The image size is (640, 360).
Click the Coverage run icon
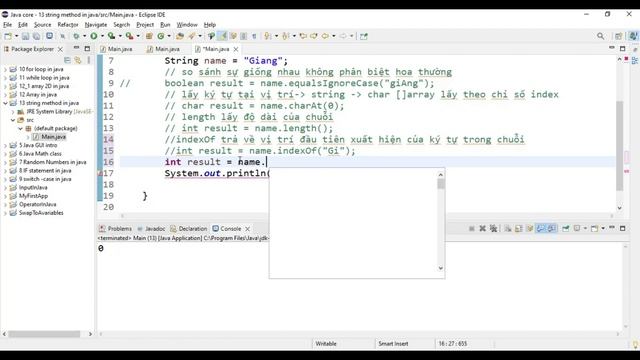111,36
